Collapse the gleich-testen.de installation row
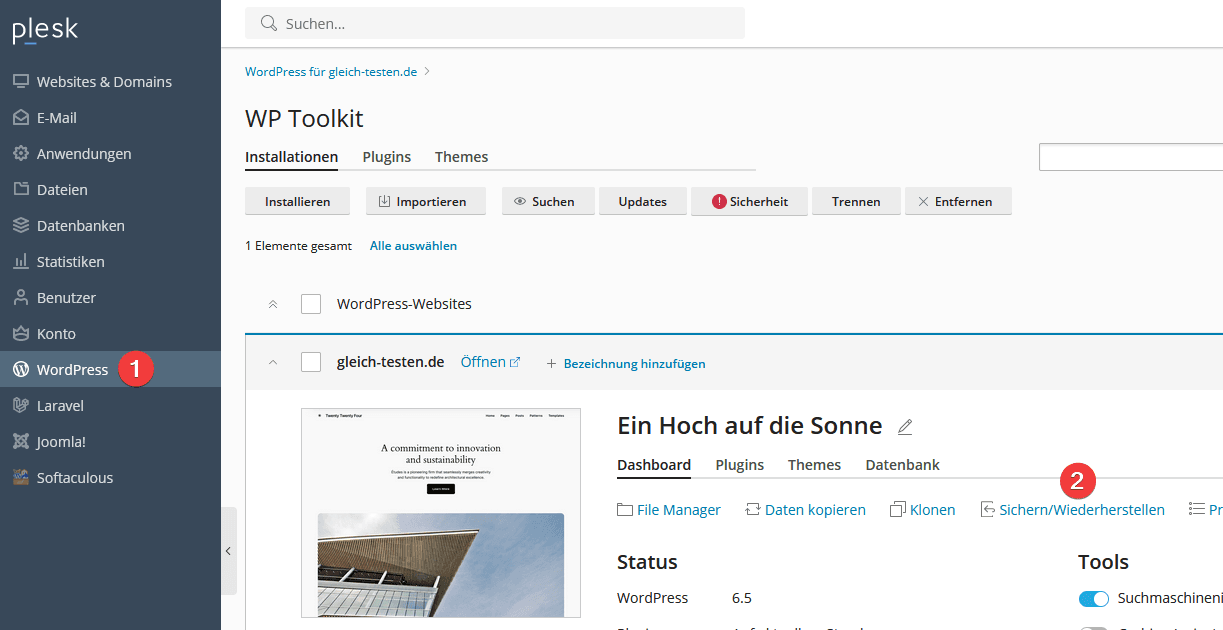Screen dimensions: 1223x630 tap(273, 363)
